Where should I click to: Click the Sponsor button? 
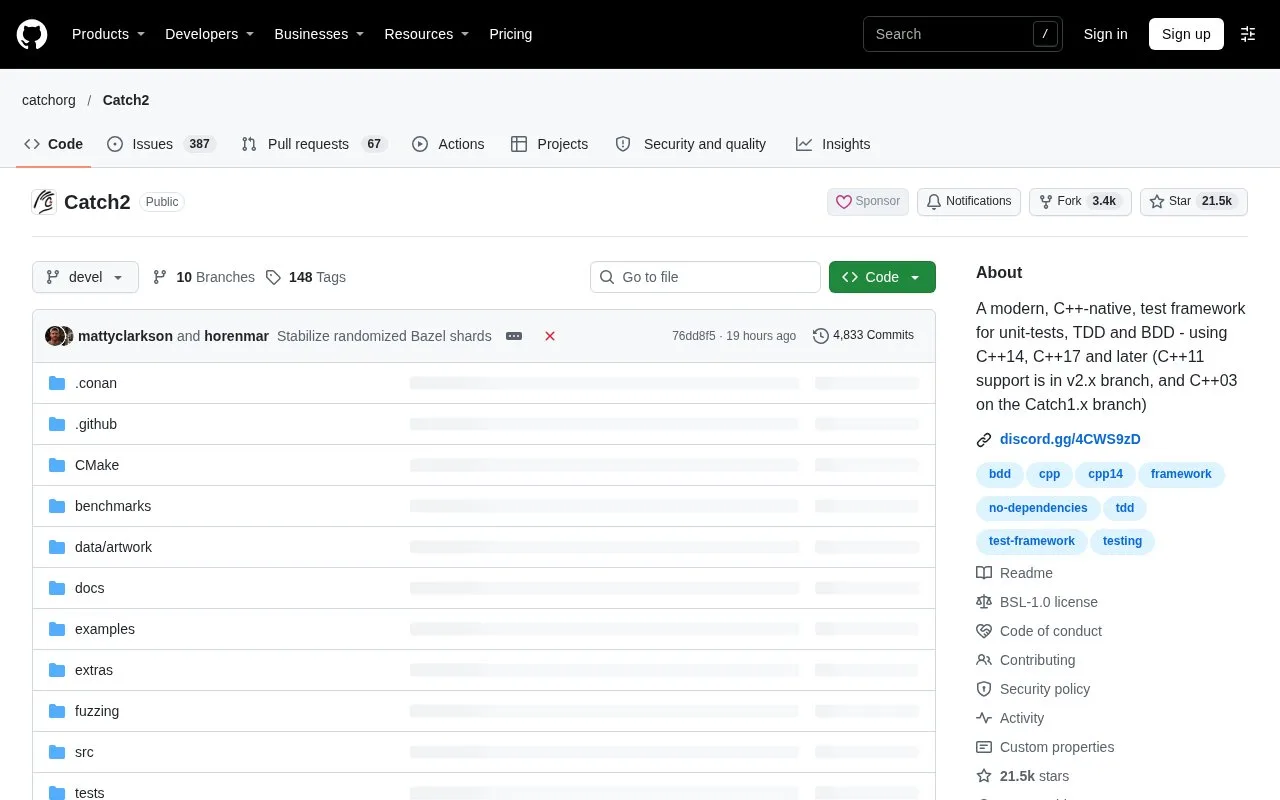coord(868,201)
